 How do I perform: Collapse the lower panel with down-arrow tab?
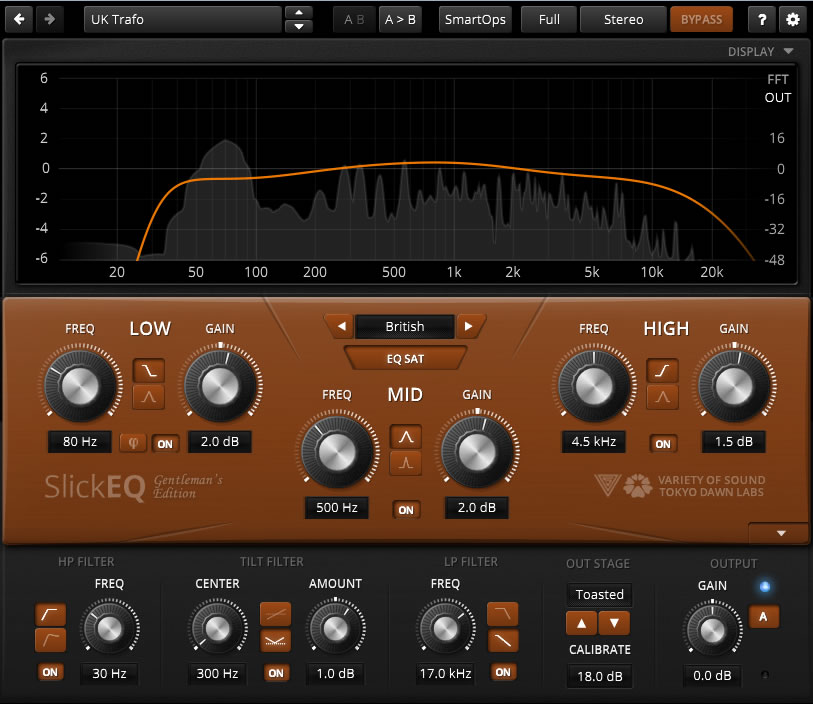pyautogui.click(x=780, y=533)
